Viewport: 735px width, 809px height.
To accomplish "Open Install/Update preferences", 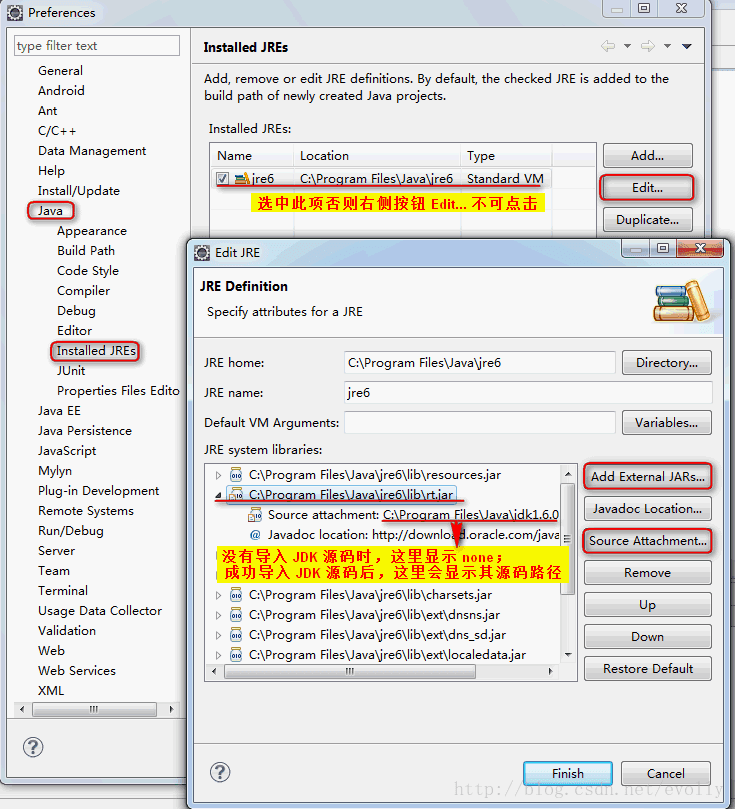I will pos(78,191).
